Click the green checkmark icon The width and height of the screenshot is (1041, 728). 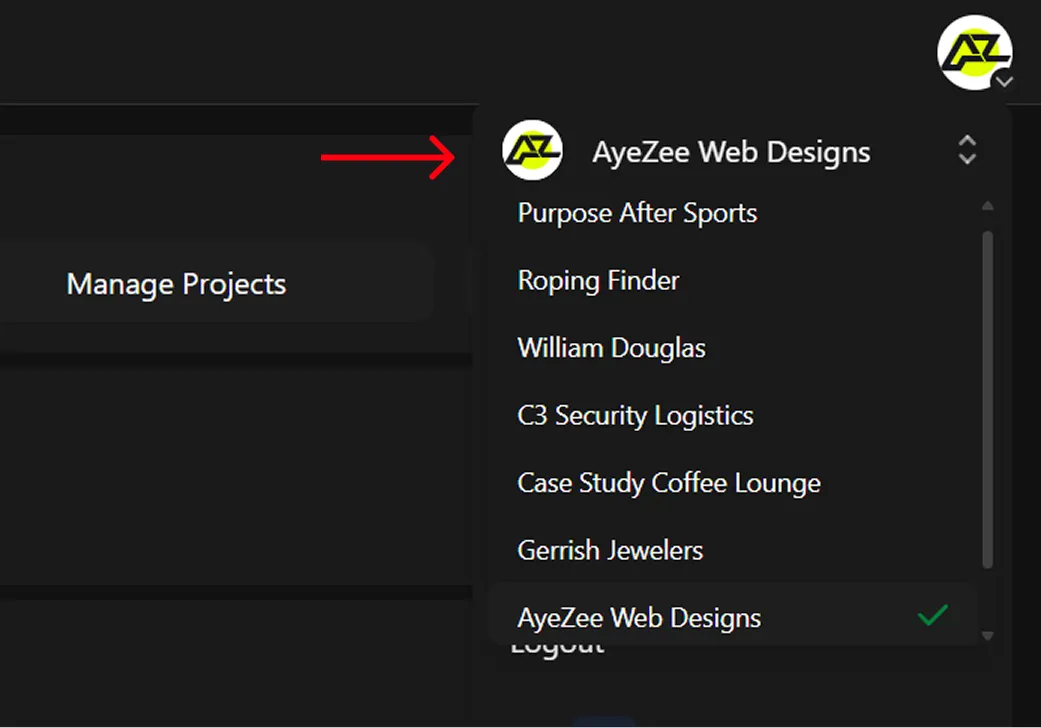pos(932,616)
